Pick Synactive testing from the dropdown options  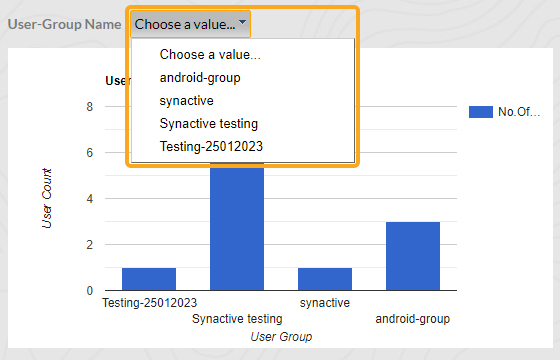(209, 124)
